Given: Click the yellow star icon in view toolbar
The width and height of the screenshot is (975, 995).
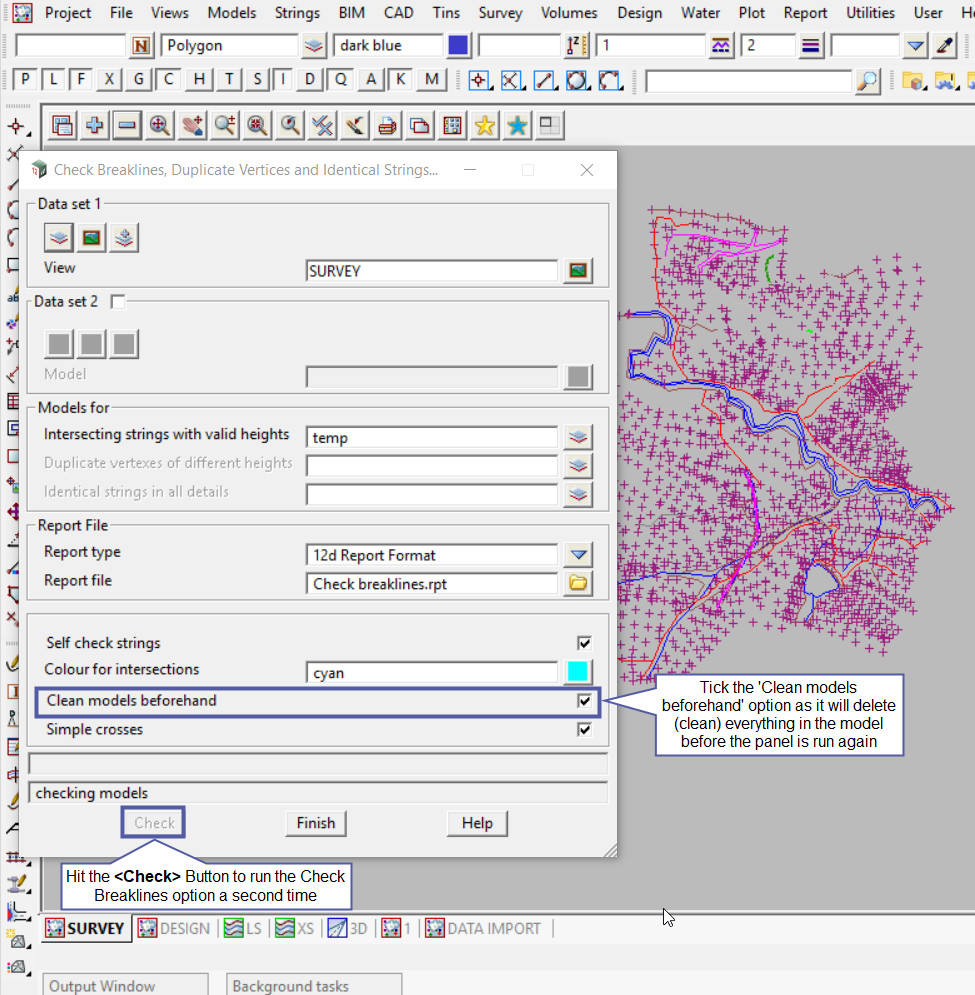Looking at the screenshot, I should [485, 125].
